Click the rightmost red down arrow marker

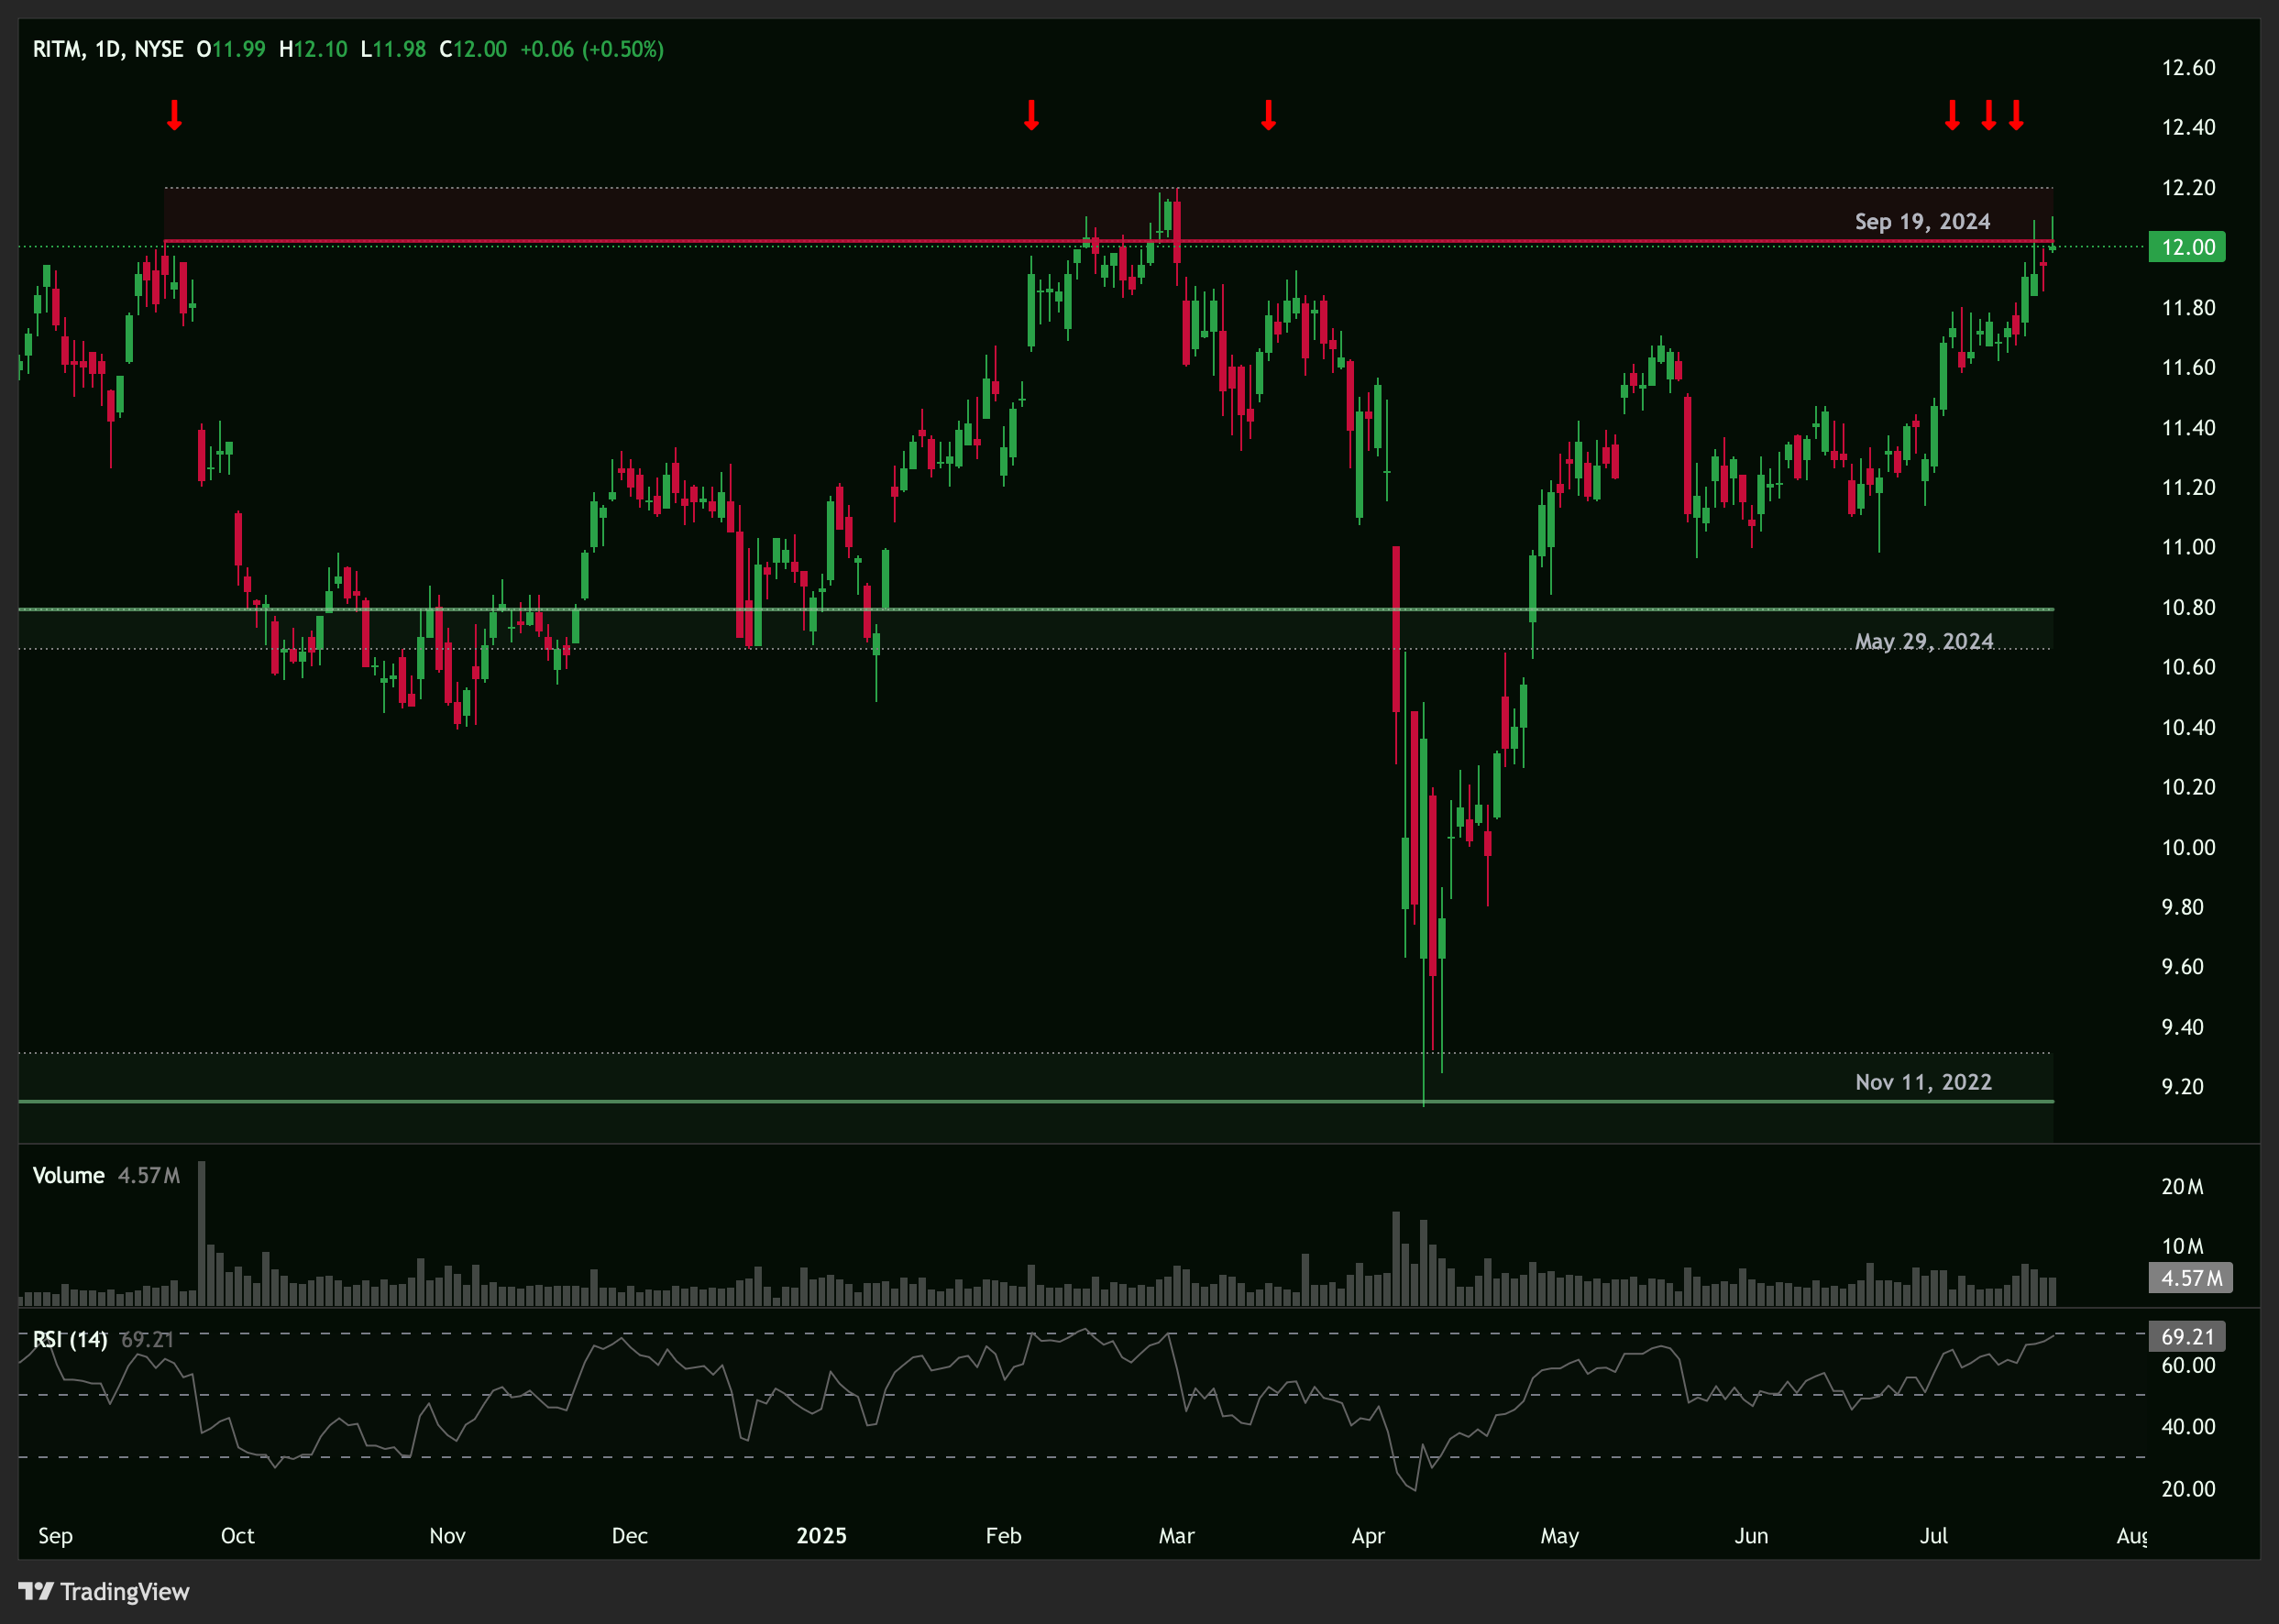2016,115
